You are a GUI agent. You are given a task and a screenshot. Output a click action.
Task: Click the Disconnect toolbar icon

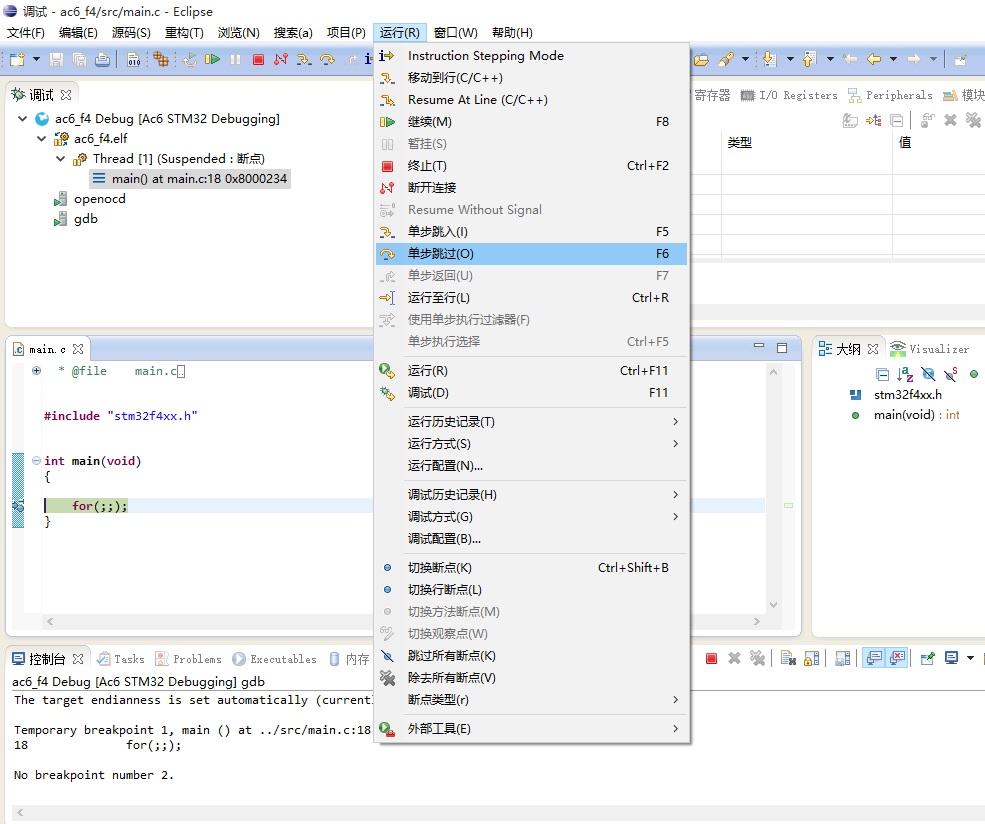pos(281,59)
